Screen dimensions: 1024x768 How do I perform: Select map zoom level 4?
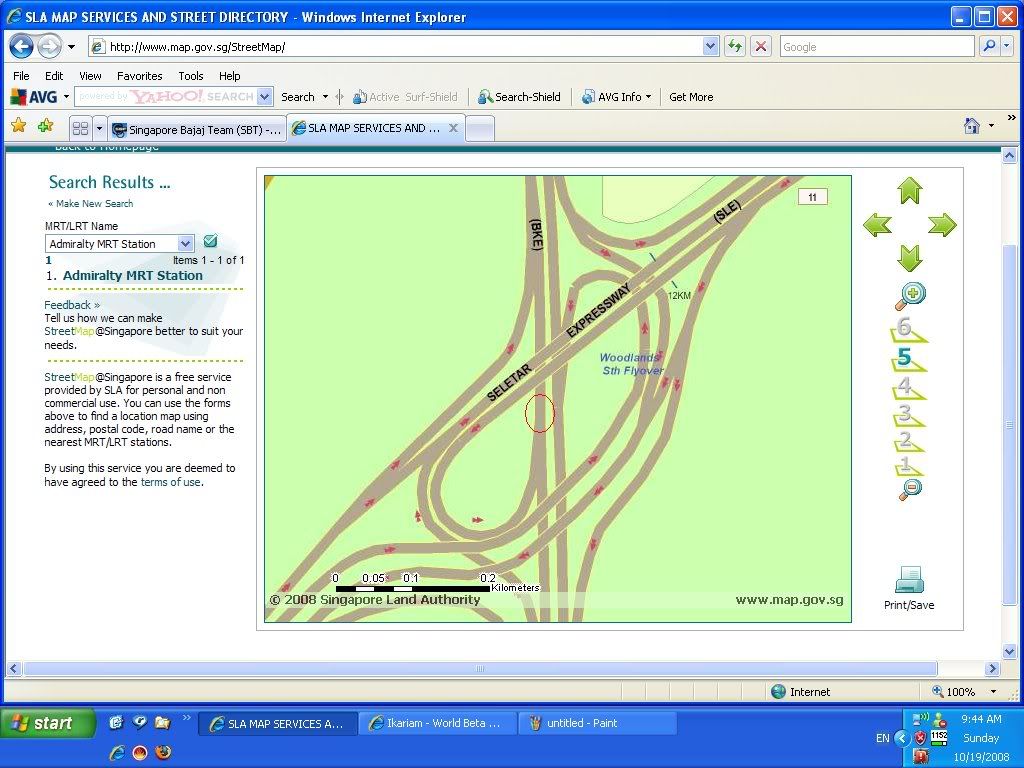907,387
